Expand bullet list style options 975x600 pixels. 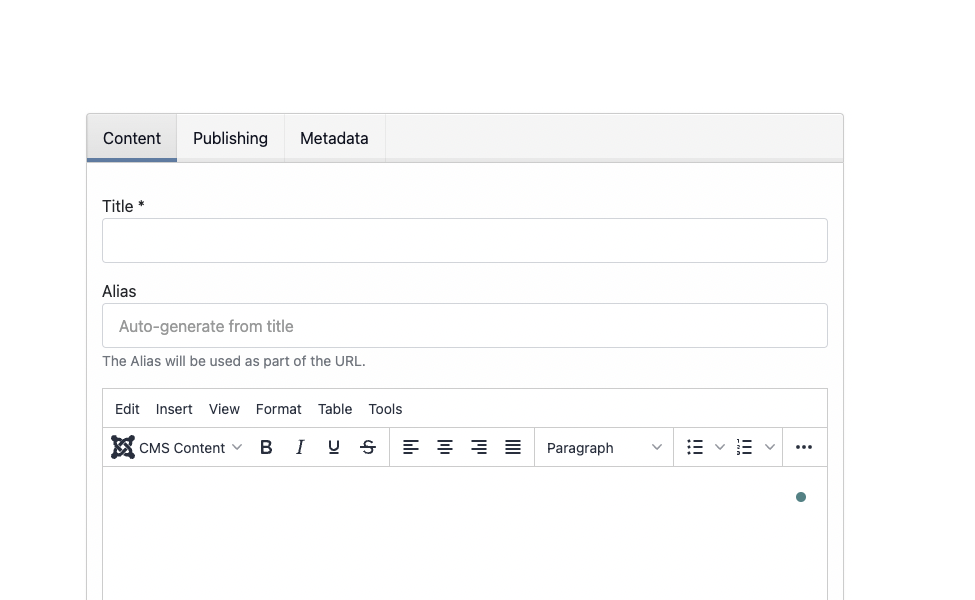[x=720, y=447]
